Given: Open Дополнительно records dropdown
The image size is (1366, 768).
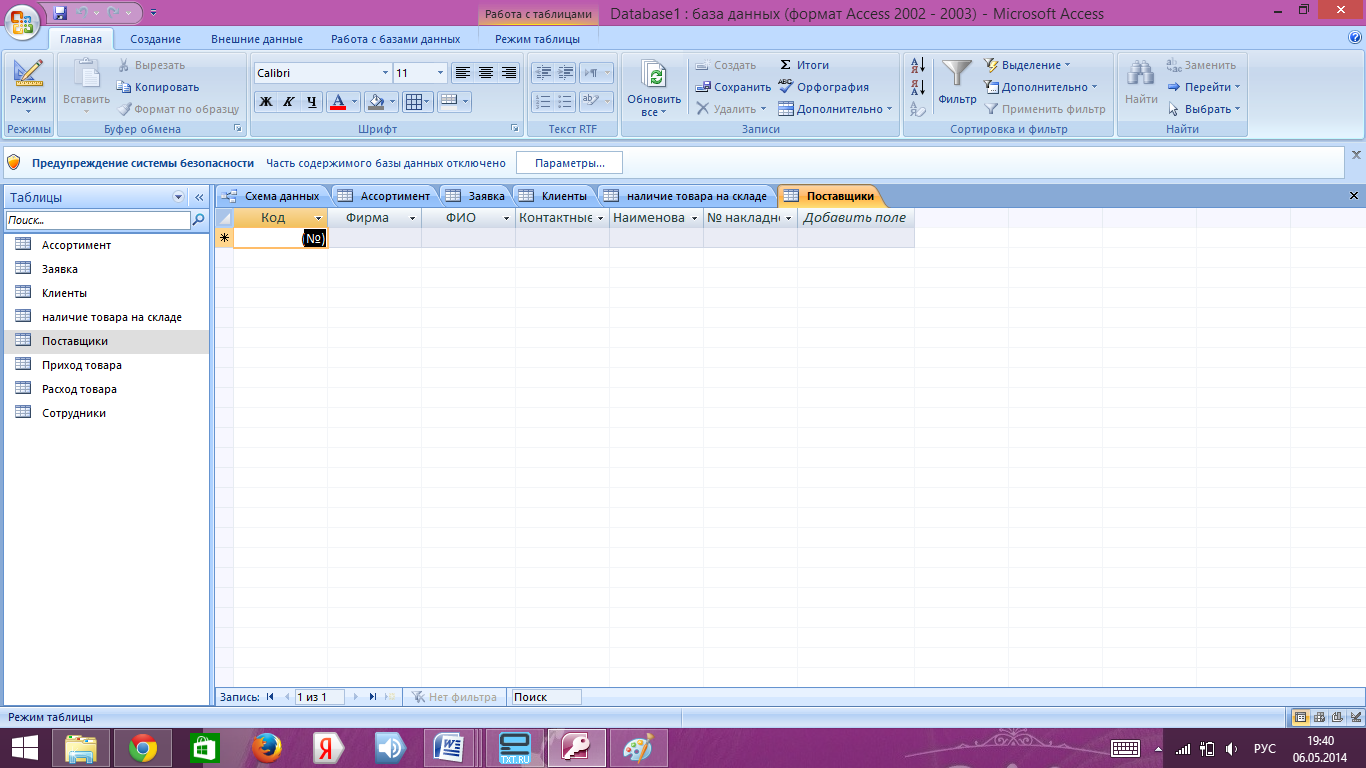Looking at the screenshot, I should [835, 109].
